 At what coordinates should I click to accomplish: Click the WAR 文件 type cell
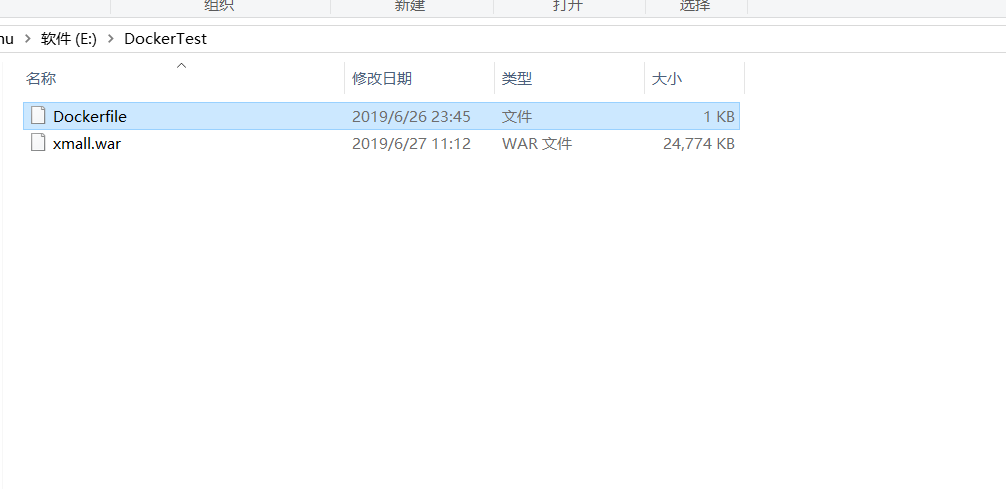click(x=536, y=144)
